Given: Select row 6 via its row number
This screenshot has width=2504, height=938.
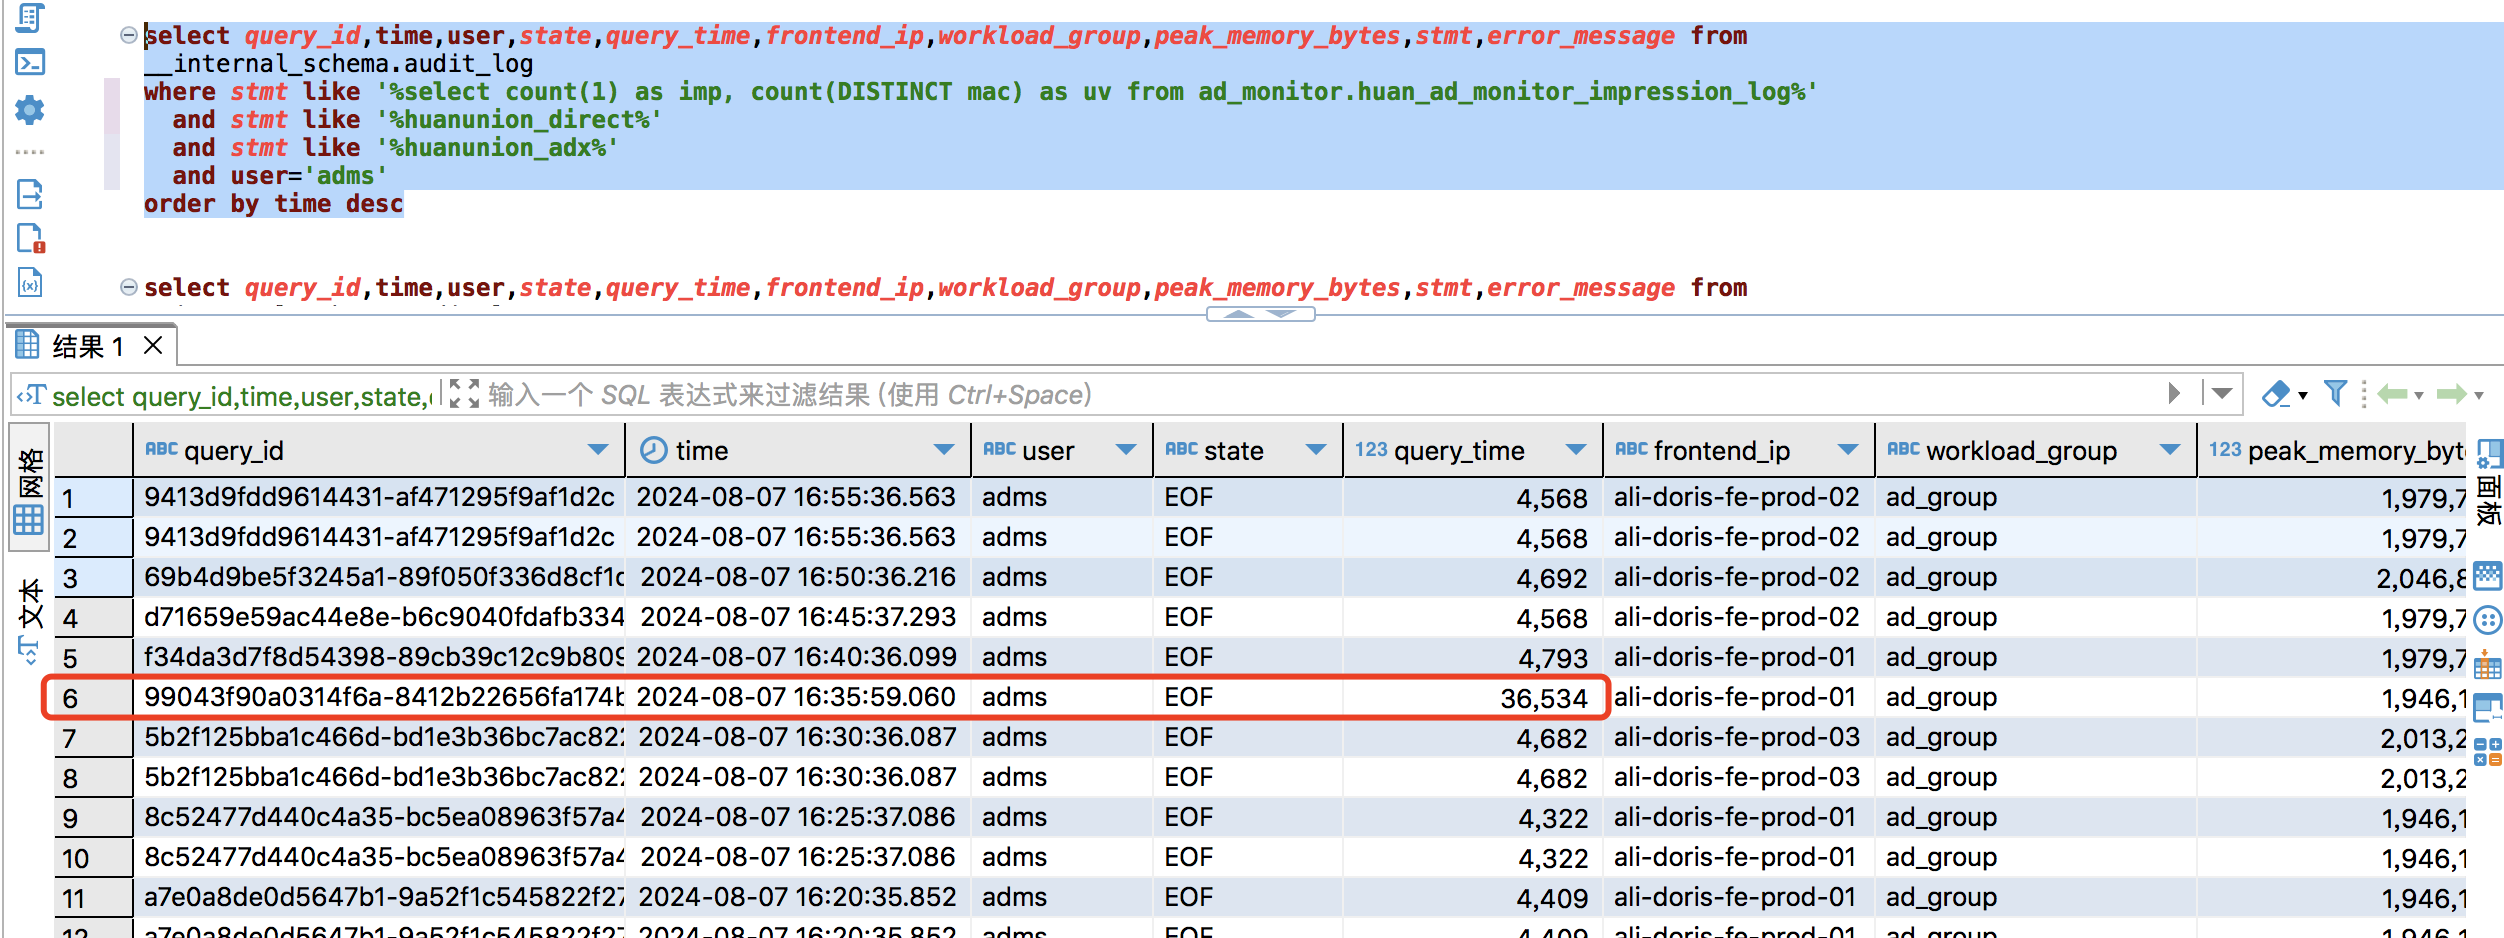Looking at the screenshot, I should click(x=93, y=698).
